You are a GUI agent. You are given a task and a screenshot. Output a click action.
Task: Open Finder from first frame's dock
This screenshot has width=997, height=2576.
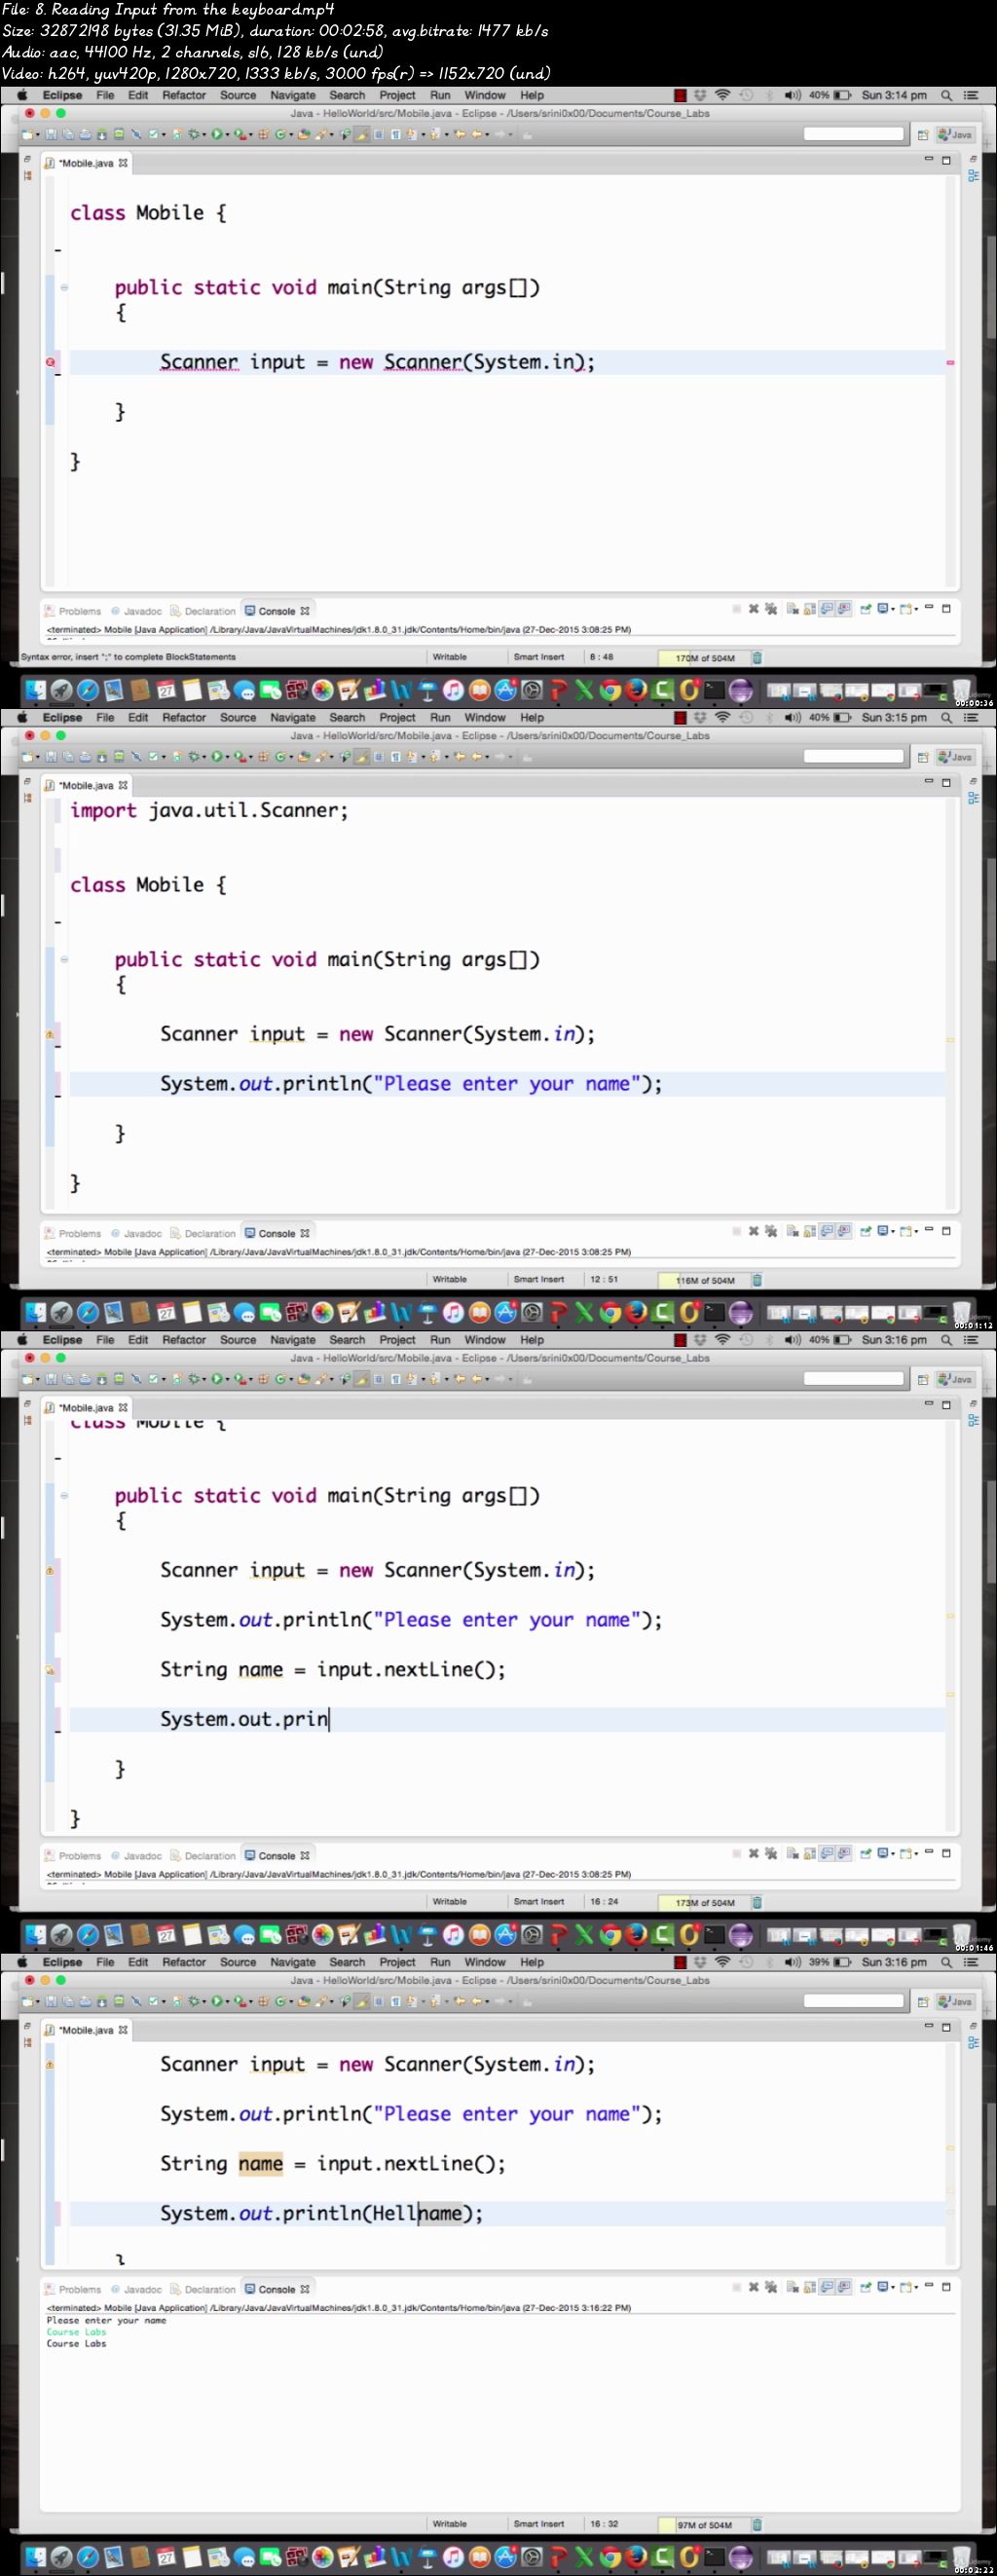pyautogui.click(x=35, y=690)
